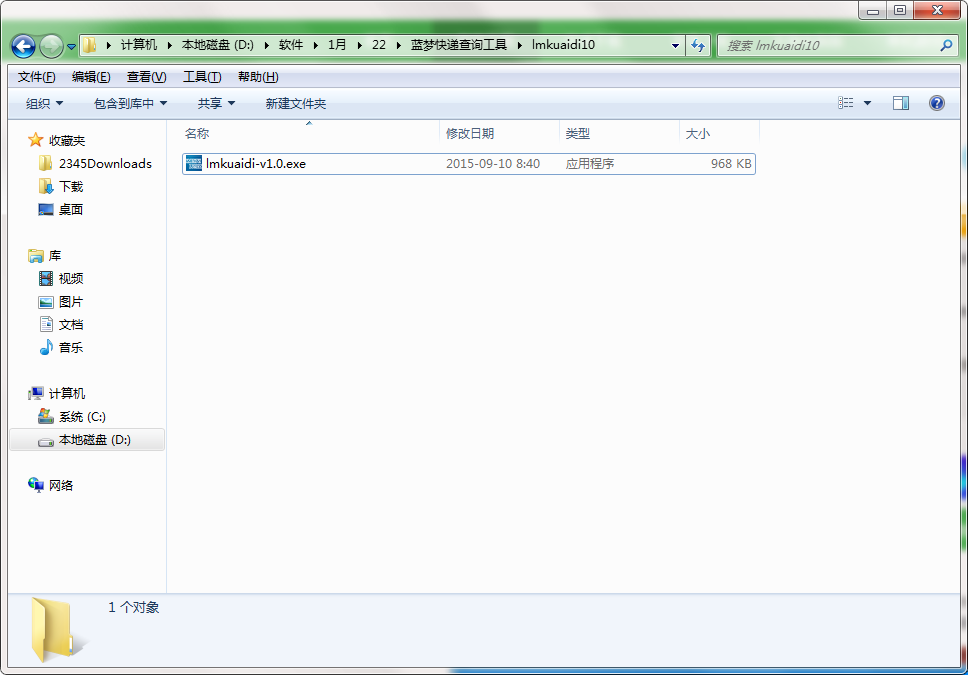Click the change view icon
The width and height of the screenshot is (968, 675).
[846, 103]
